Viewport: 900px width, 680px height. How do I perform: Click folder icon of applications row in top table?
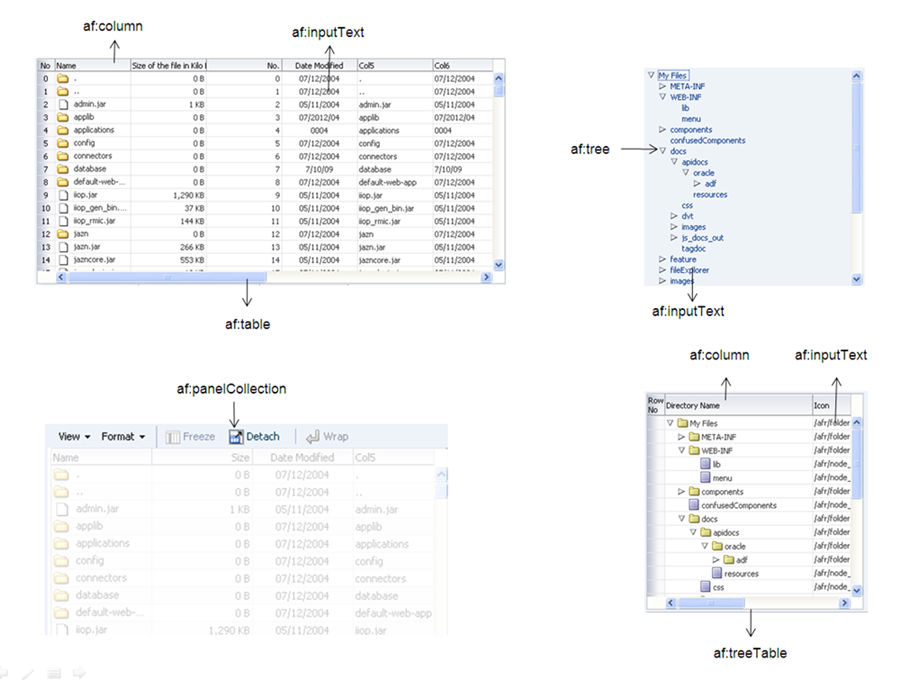63,130
